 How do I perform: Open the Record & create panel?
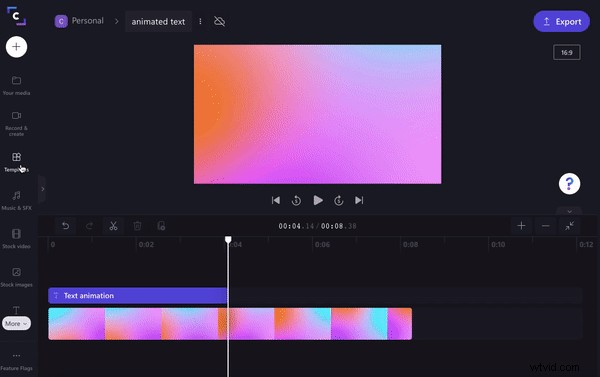click(16, 124)
